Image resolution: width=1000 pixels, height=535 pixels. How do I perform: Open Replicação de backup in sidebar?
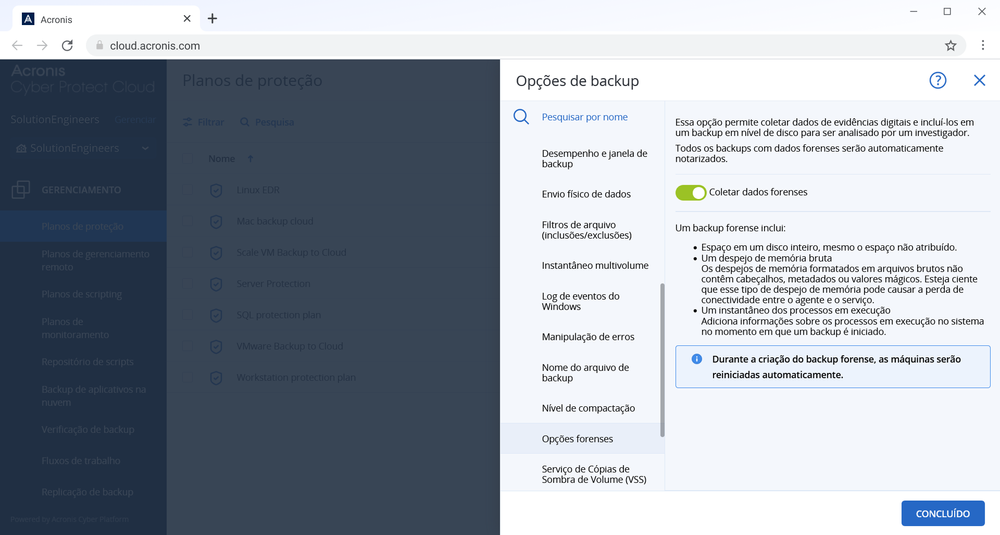[87, 492]
